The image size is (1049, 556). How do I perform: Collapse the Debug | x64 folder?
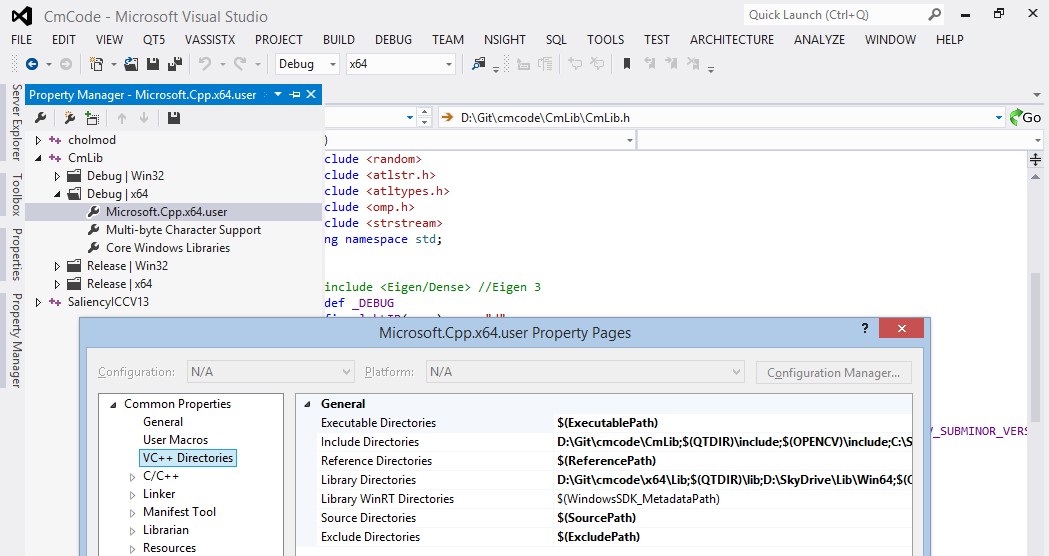click(57, 194)
